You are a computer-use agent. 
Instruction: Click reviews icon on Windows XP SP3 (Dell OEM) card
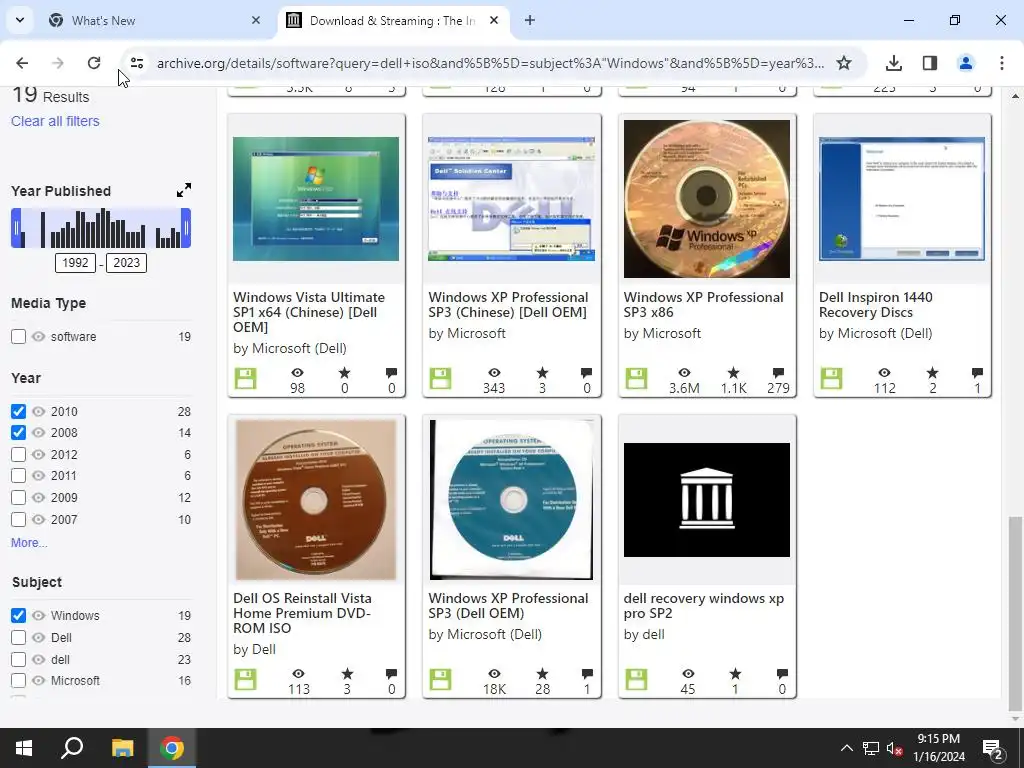[586, 673]
